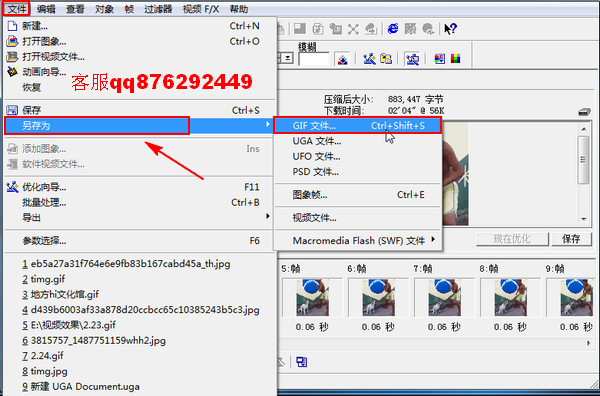
Task: Click the blur (模糊) input field
Action: [314, 60]
